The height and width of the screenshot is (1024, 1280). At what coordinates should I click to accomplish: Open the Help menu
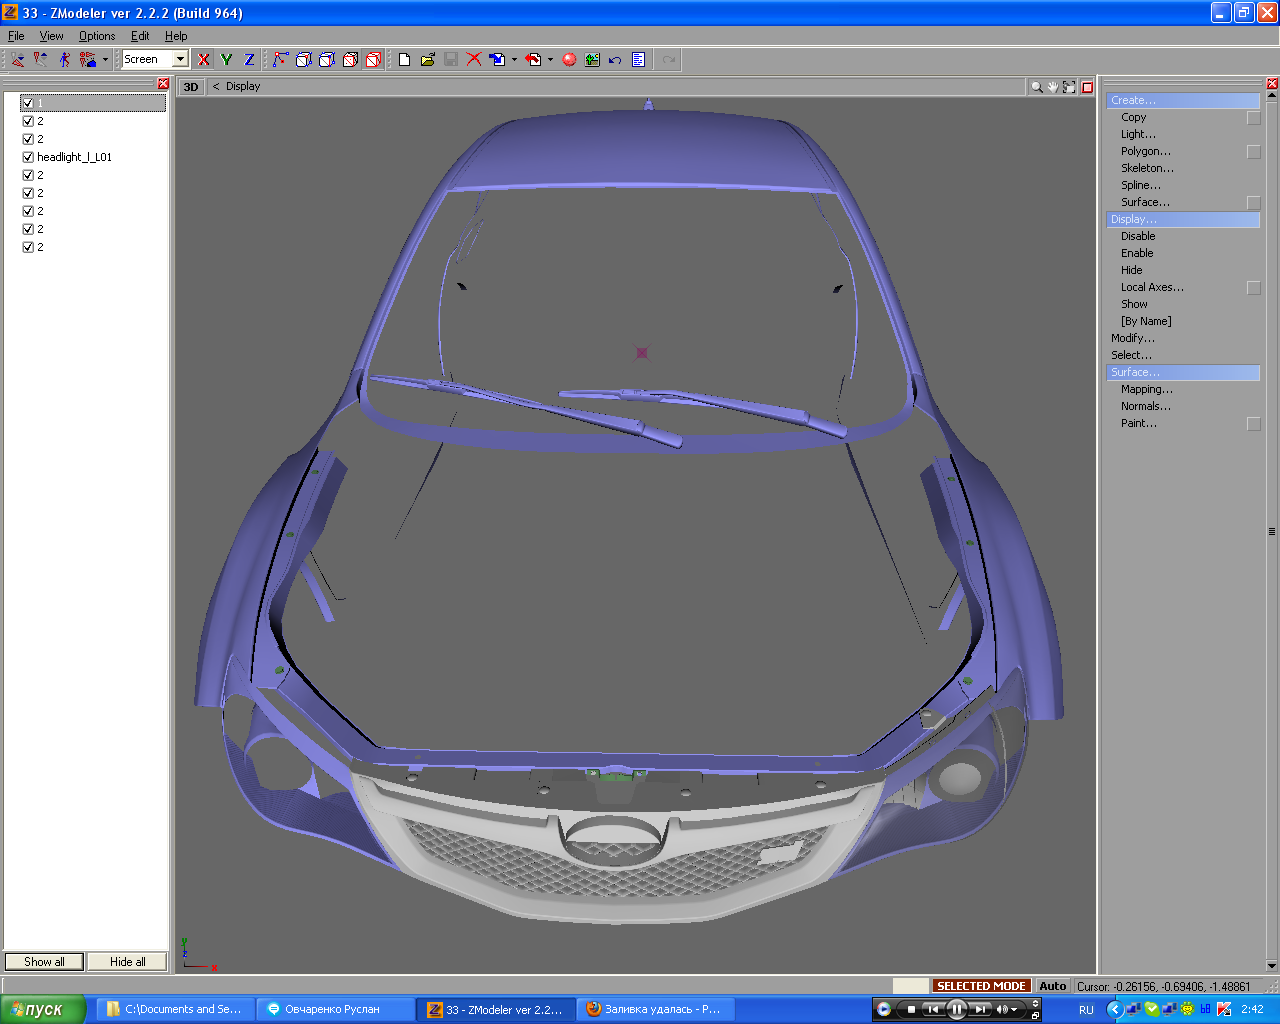(x=176, y=36)
